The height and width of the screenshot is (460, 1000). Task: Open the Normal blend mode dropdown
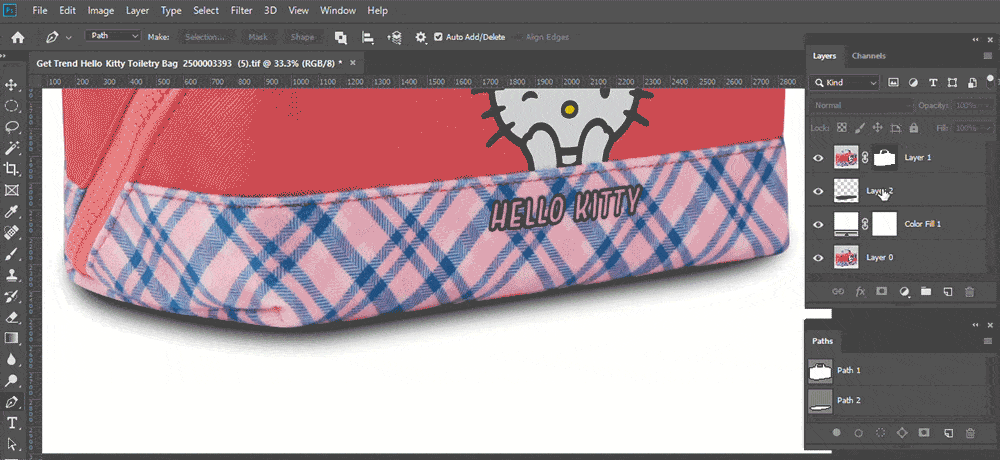pos(860,105)
